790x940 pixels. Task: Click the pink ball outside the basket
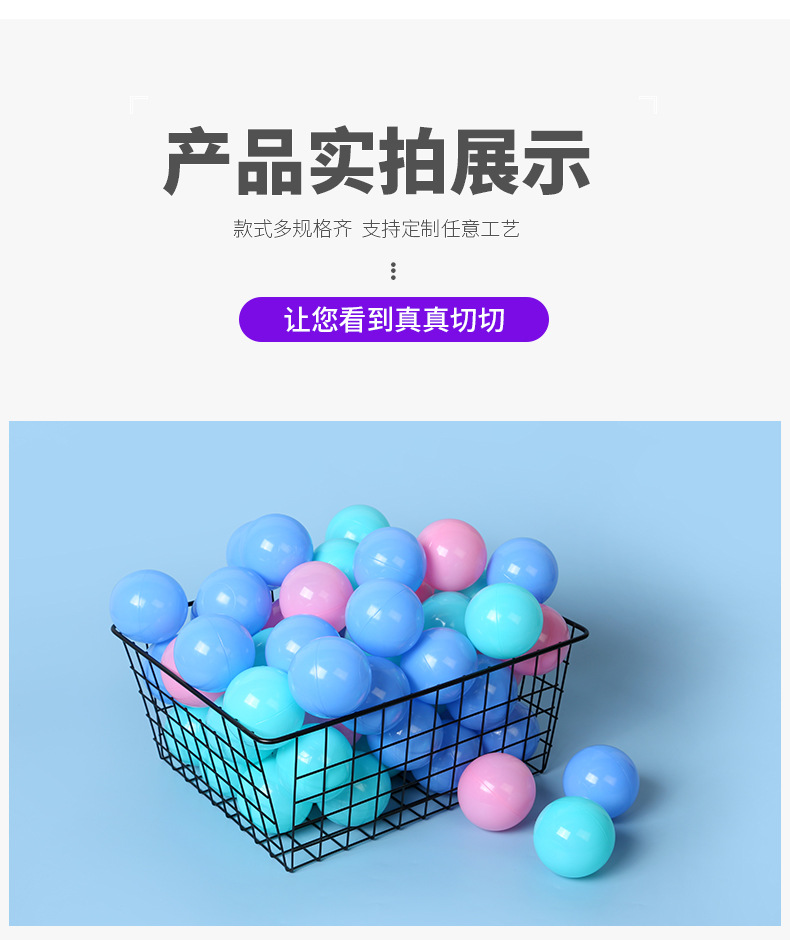496,791
